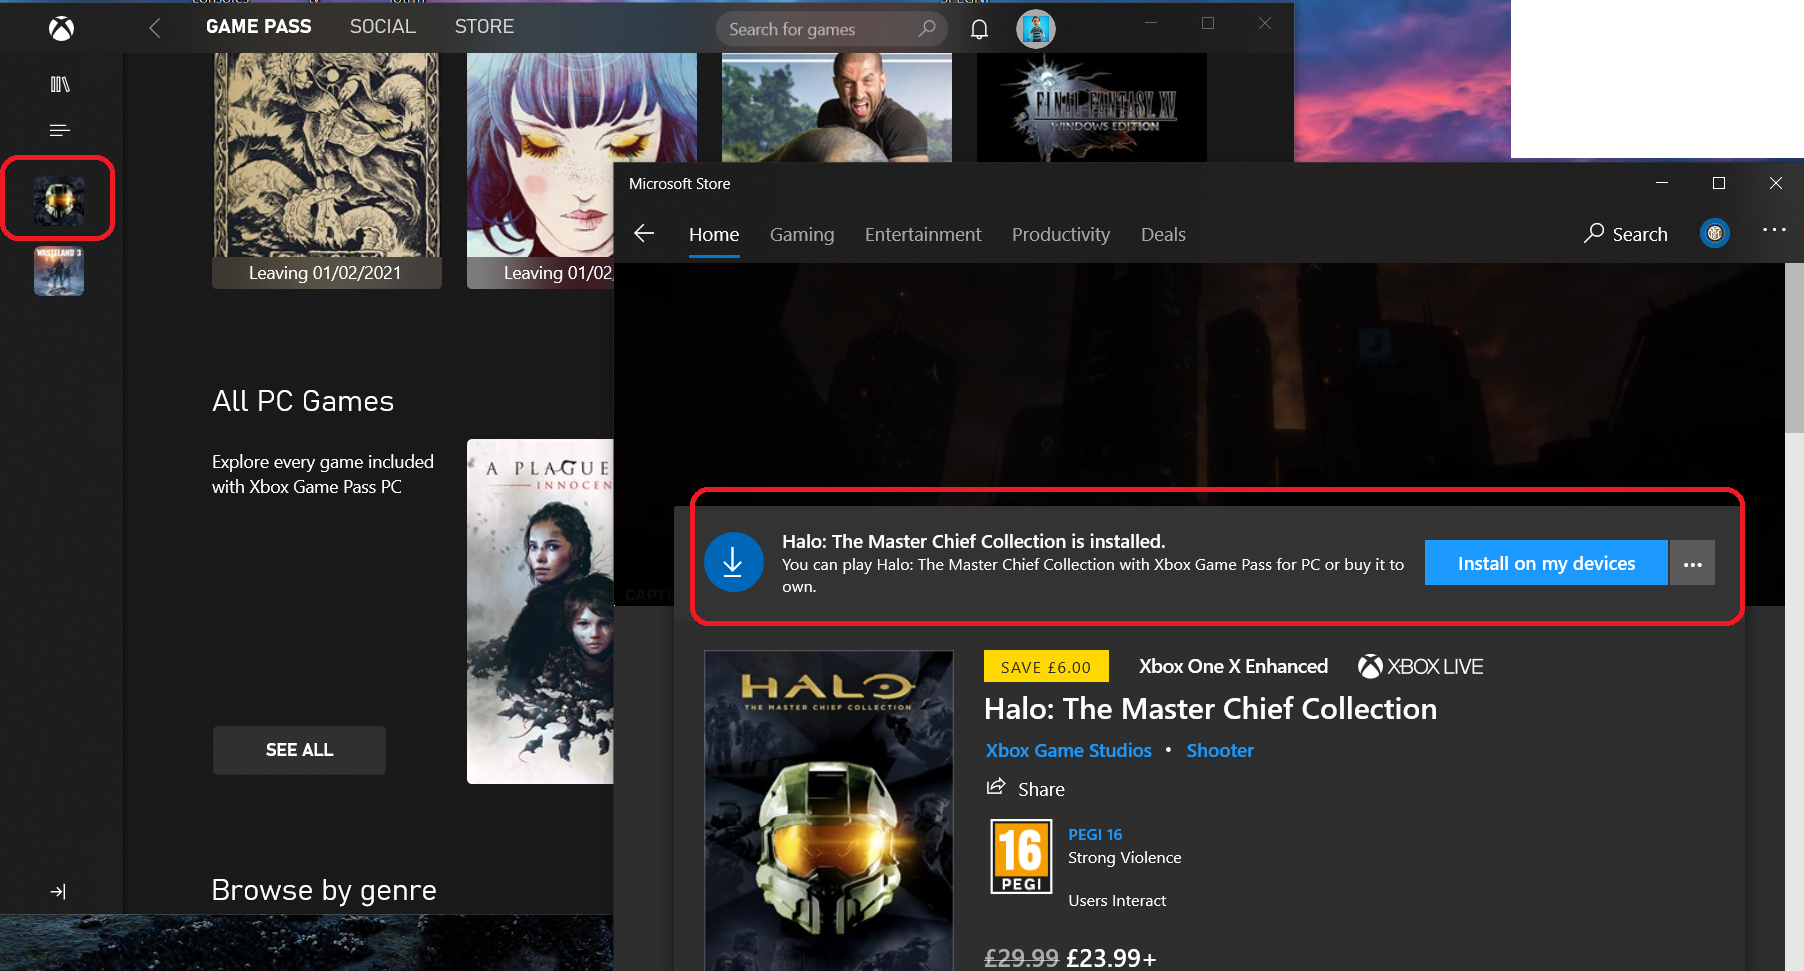Click Install on my devices button
Viewport: 1804px width, 971px height.
[x=1546, y=563]
